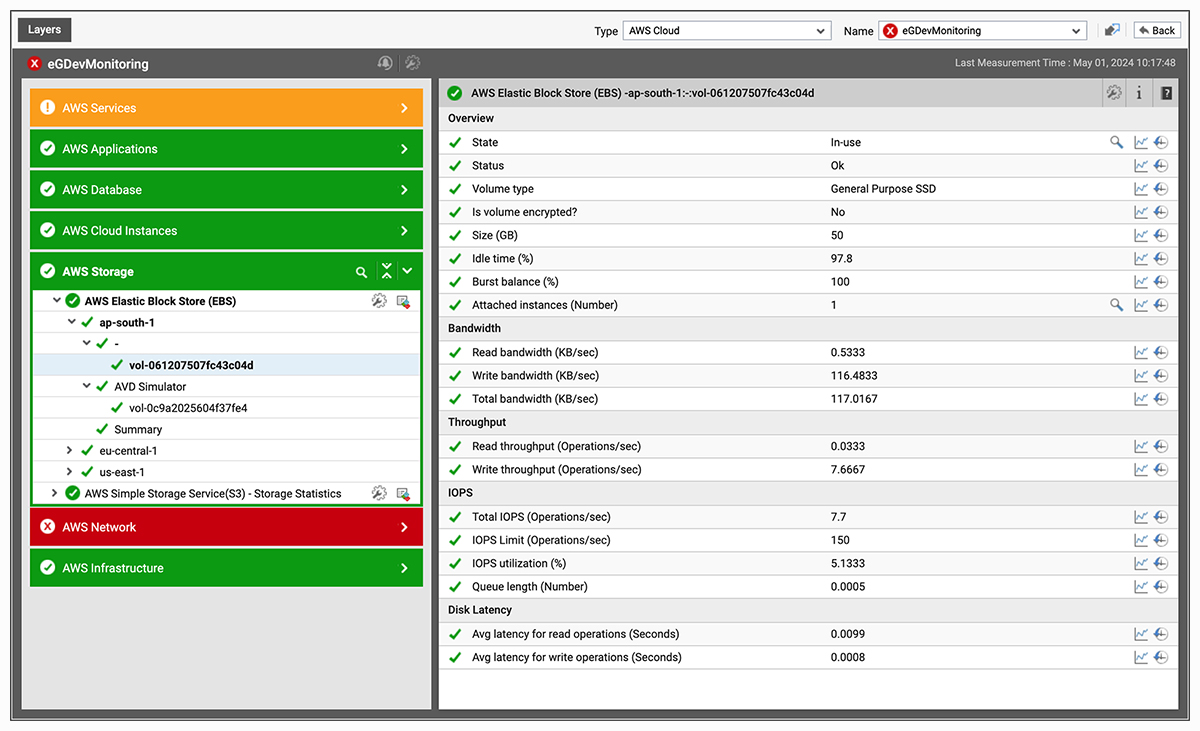The image size is (1200, 731).
Task: Open the graph icon for Volume type
Action: click(1141, 189)
